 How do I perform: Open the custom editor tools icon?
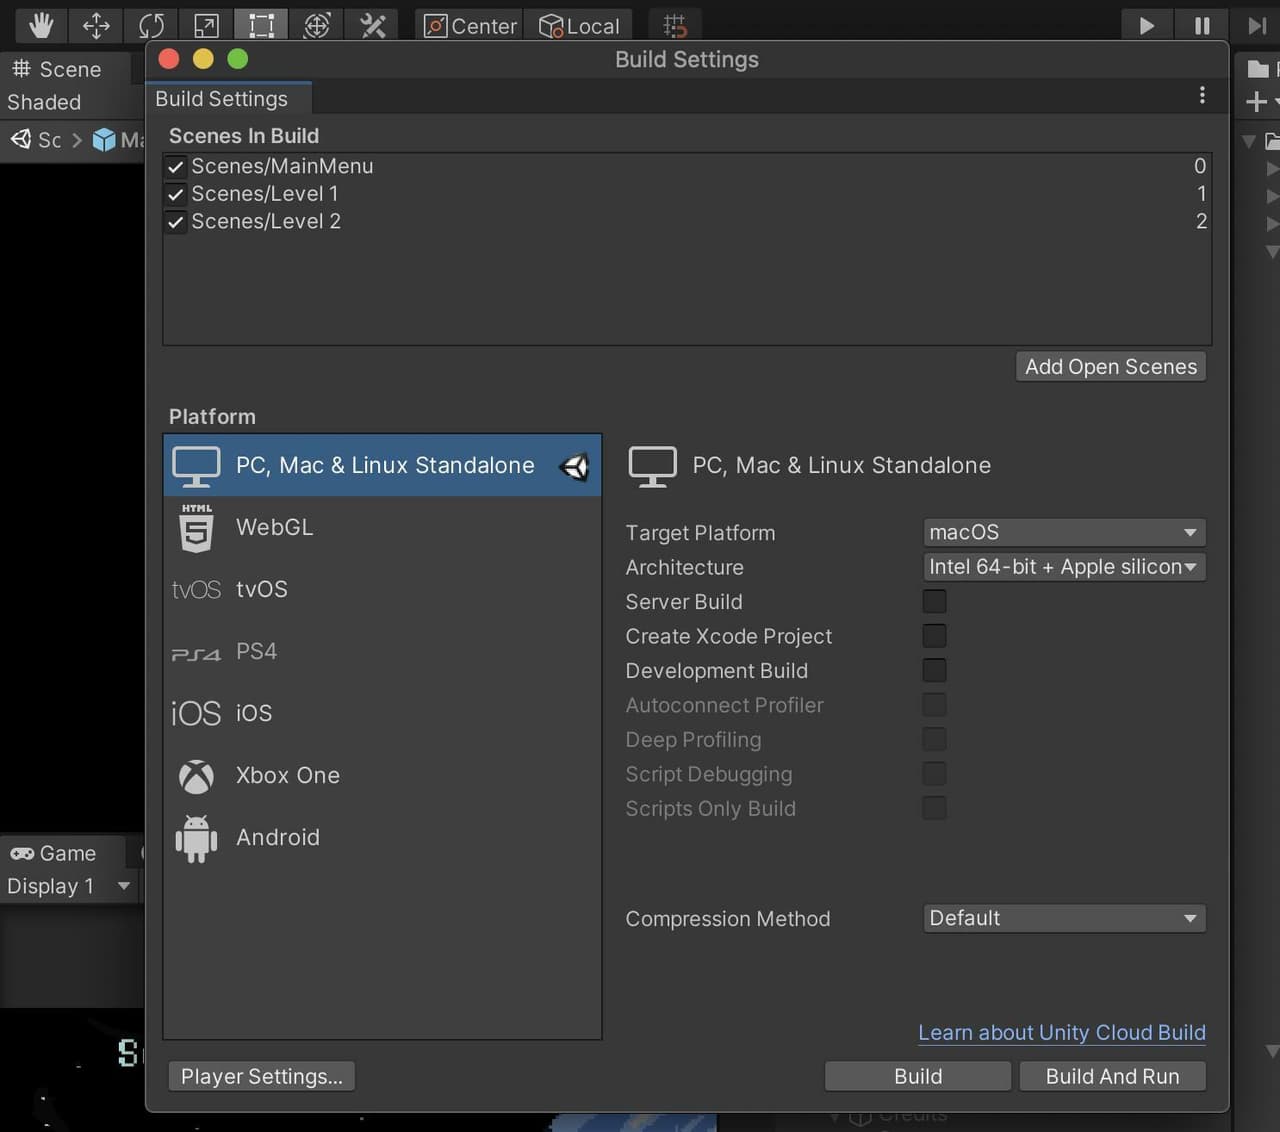372,25
